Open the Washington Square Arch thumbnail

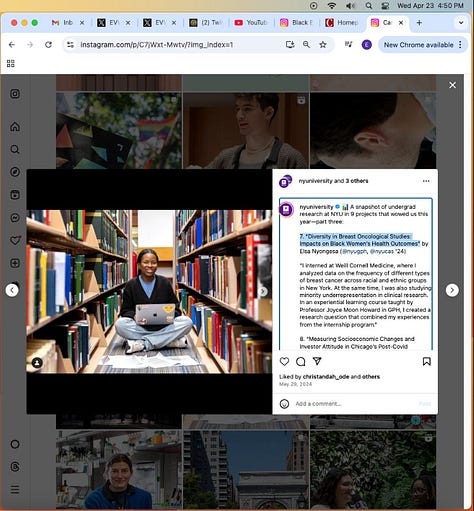pos(246,470)
